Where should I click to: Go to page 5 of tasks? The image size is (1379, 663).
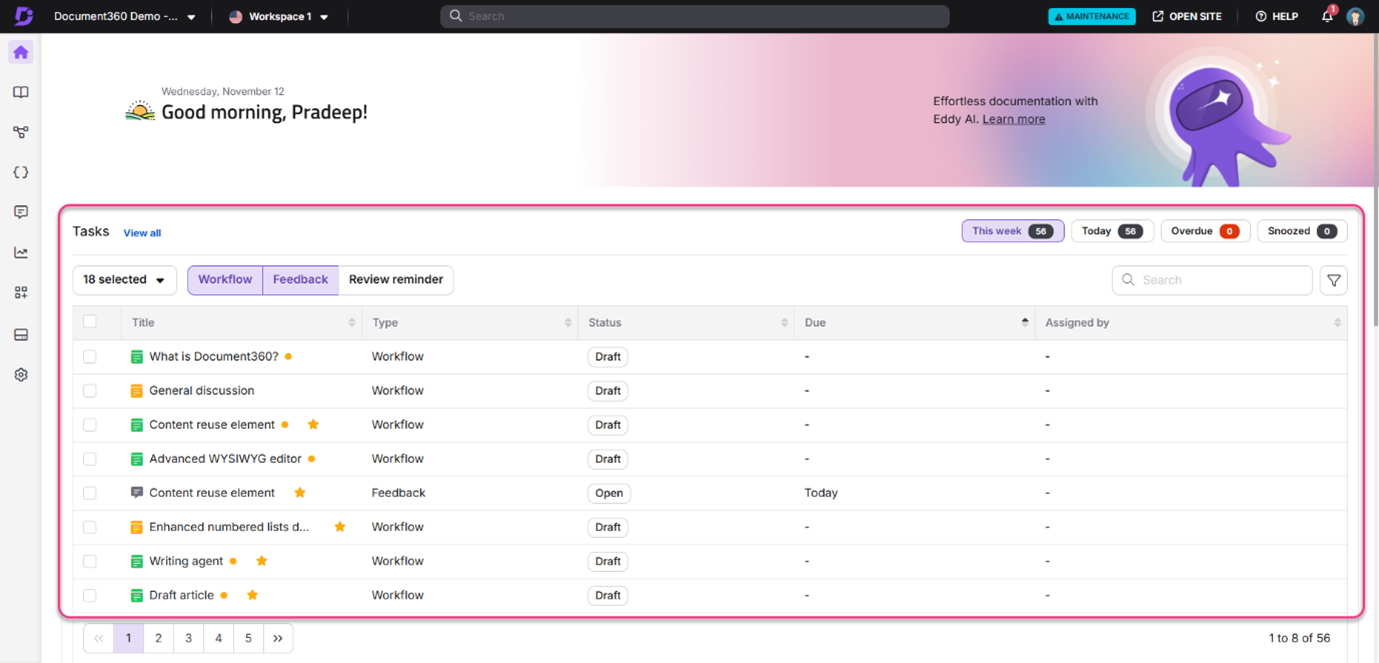(x=248, y=638)
